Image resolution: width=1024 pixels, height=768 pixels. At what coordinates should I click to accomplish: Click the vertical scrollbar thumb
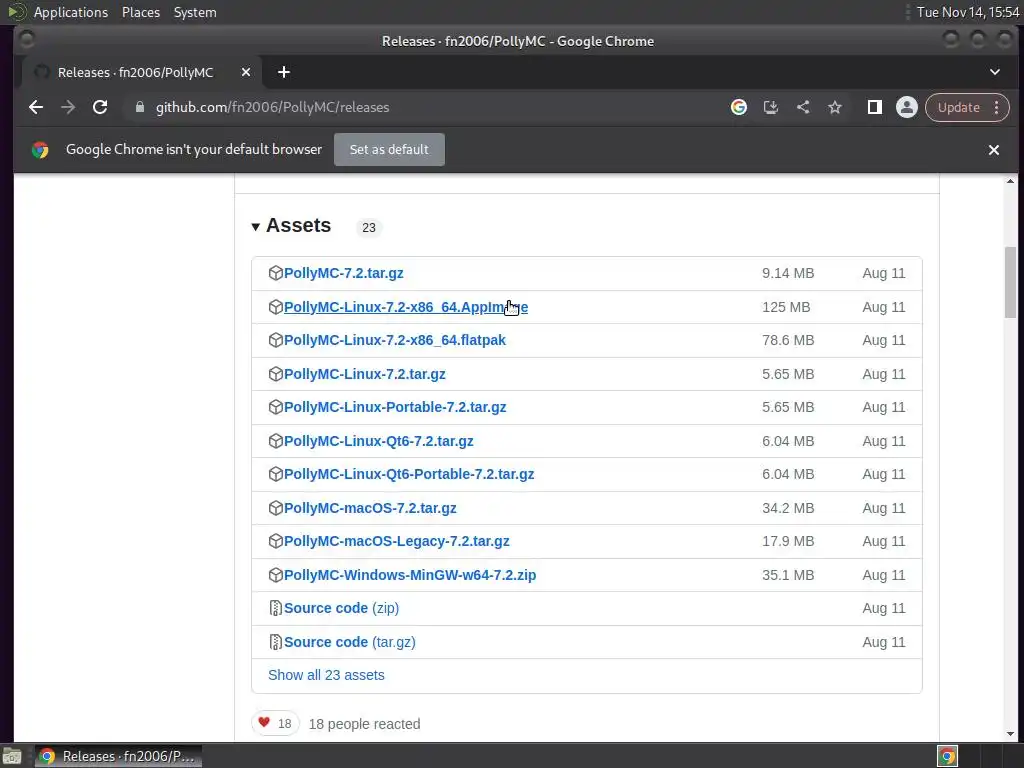point(1010,282)
